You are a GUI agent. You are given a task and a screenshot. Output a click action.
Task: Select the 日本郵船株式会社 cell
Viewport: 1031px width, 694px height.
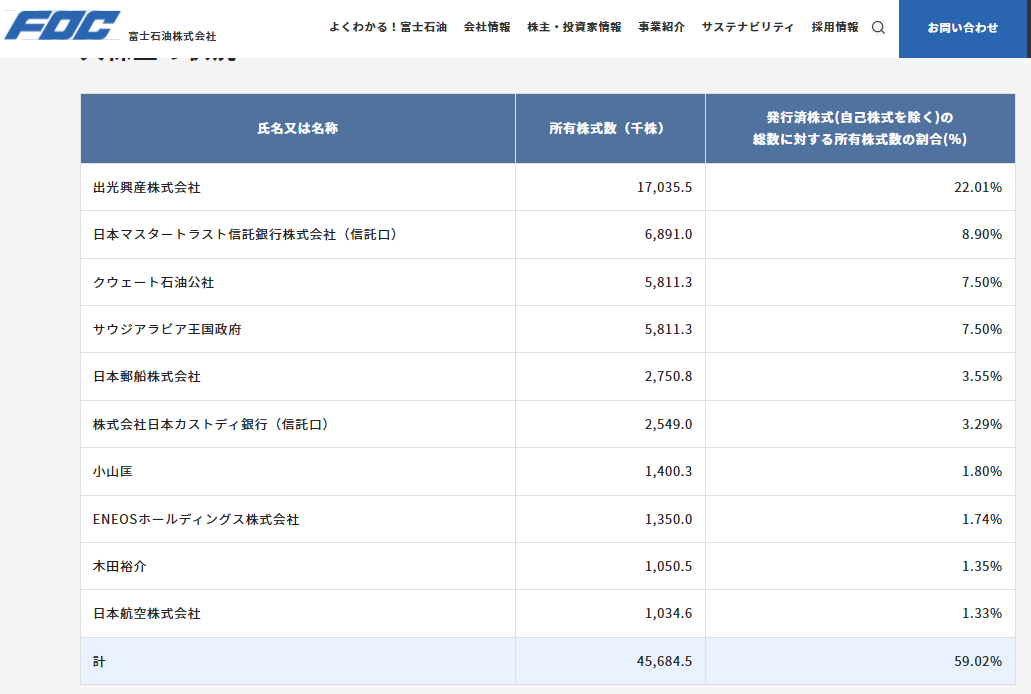click(298, 376)
